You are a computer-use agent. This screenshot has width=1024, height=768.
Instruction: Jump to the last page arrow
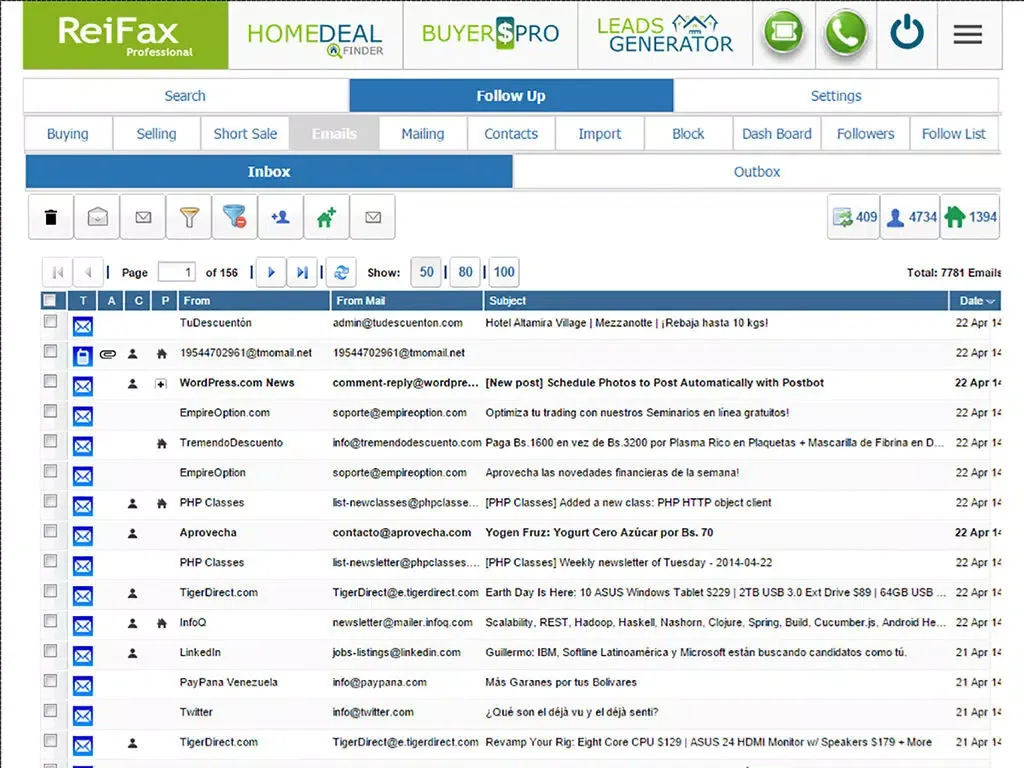tap(302, 272)
